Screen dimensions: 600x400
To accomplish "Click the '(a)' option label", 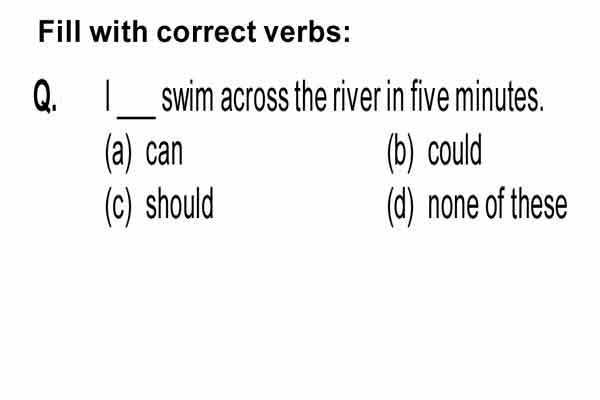I will click(118, 152).
